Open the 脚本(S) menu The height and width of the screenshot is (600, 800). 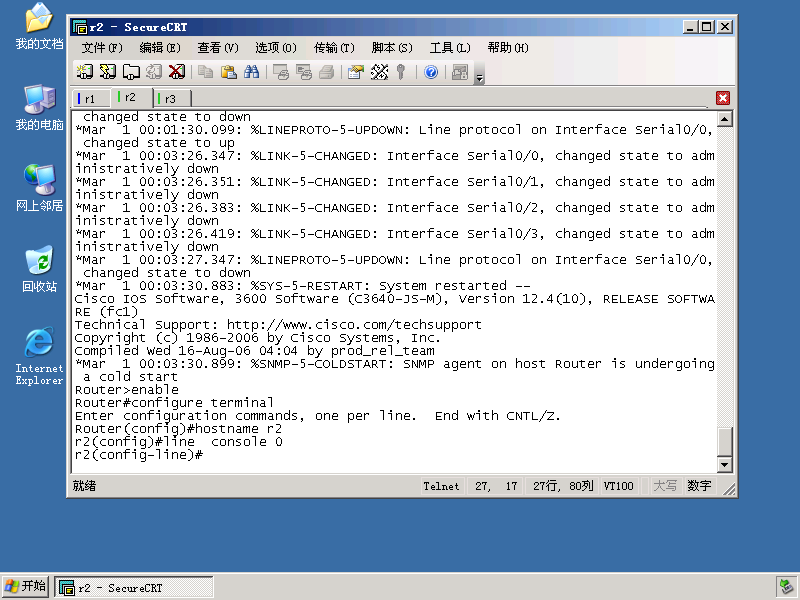(392, 48)
